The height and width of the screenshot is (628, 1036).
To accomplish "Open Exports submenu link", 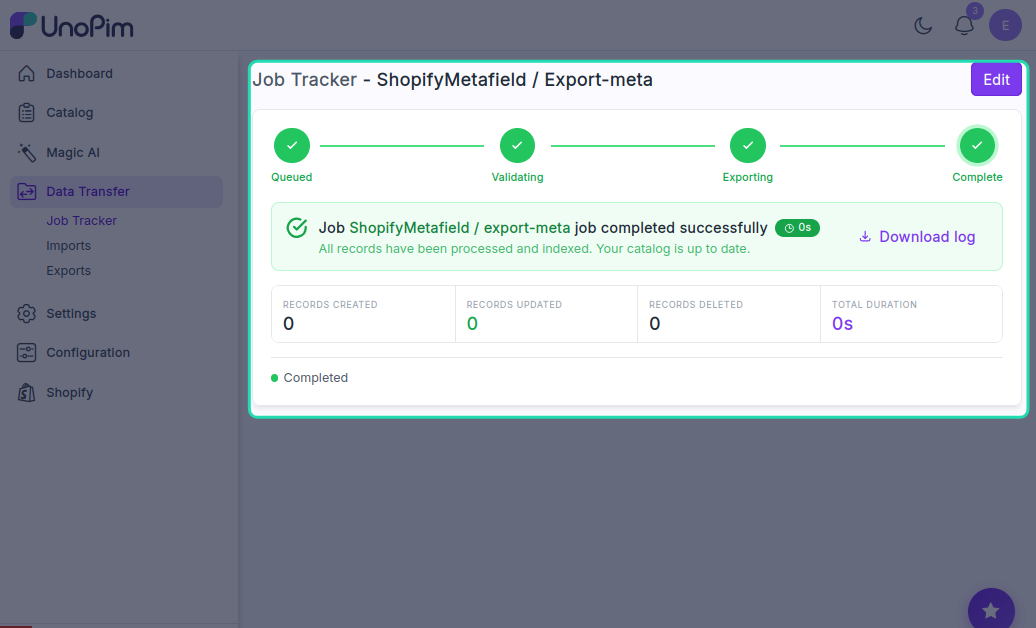I will pyautogui.click(x=69, y=271).
